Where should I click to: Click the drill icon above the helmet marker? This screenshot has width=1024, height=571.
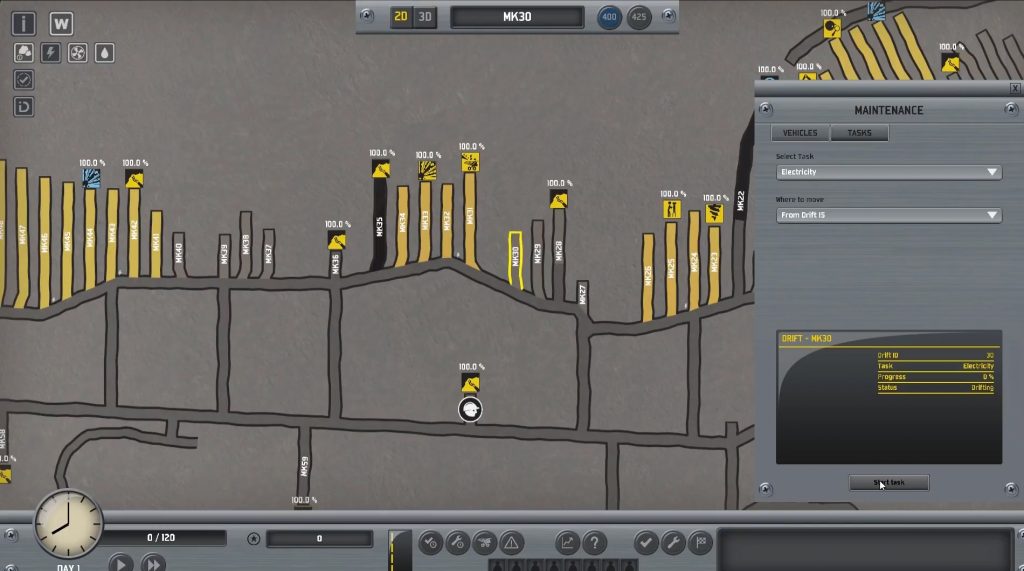click(470, 382)
